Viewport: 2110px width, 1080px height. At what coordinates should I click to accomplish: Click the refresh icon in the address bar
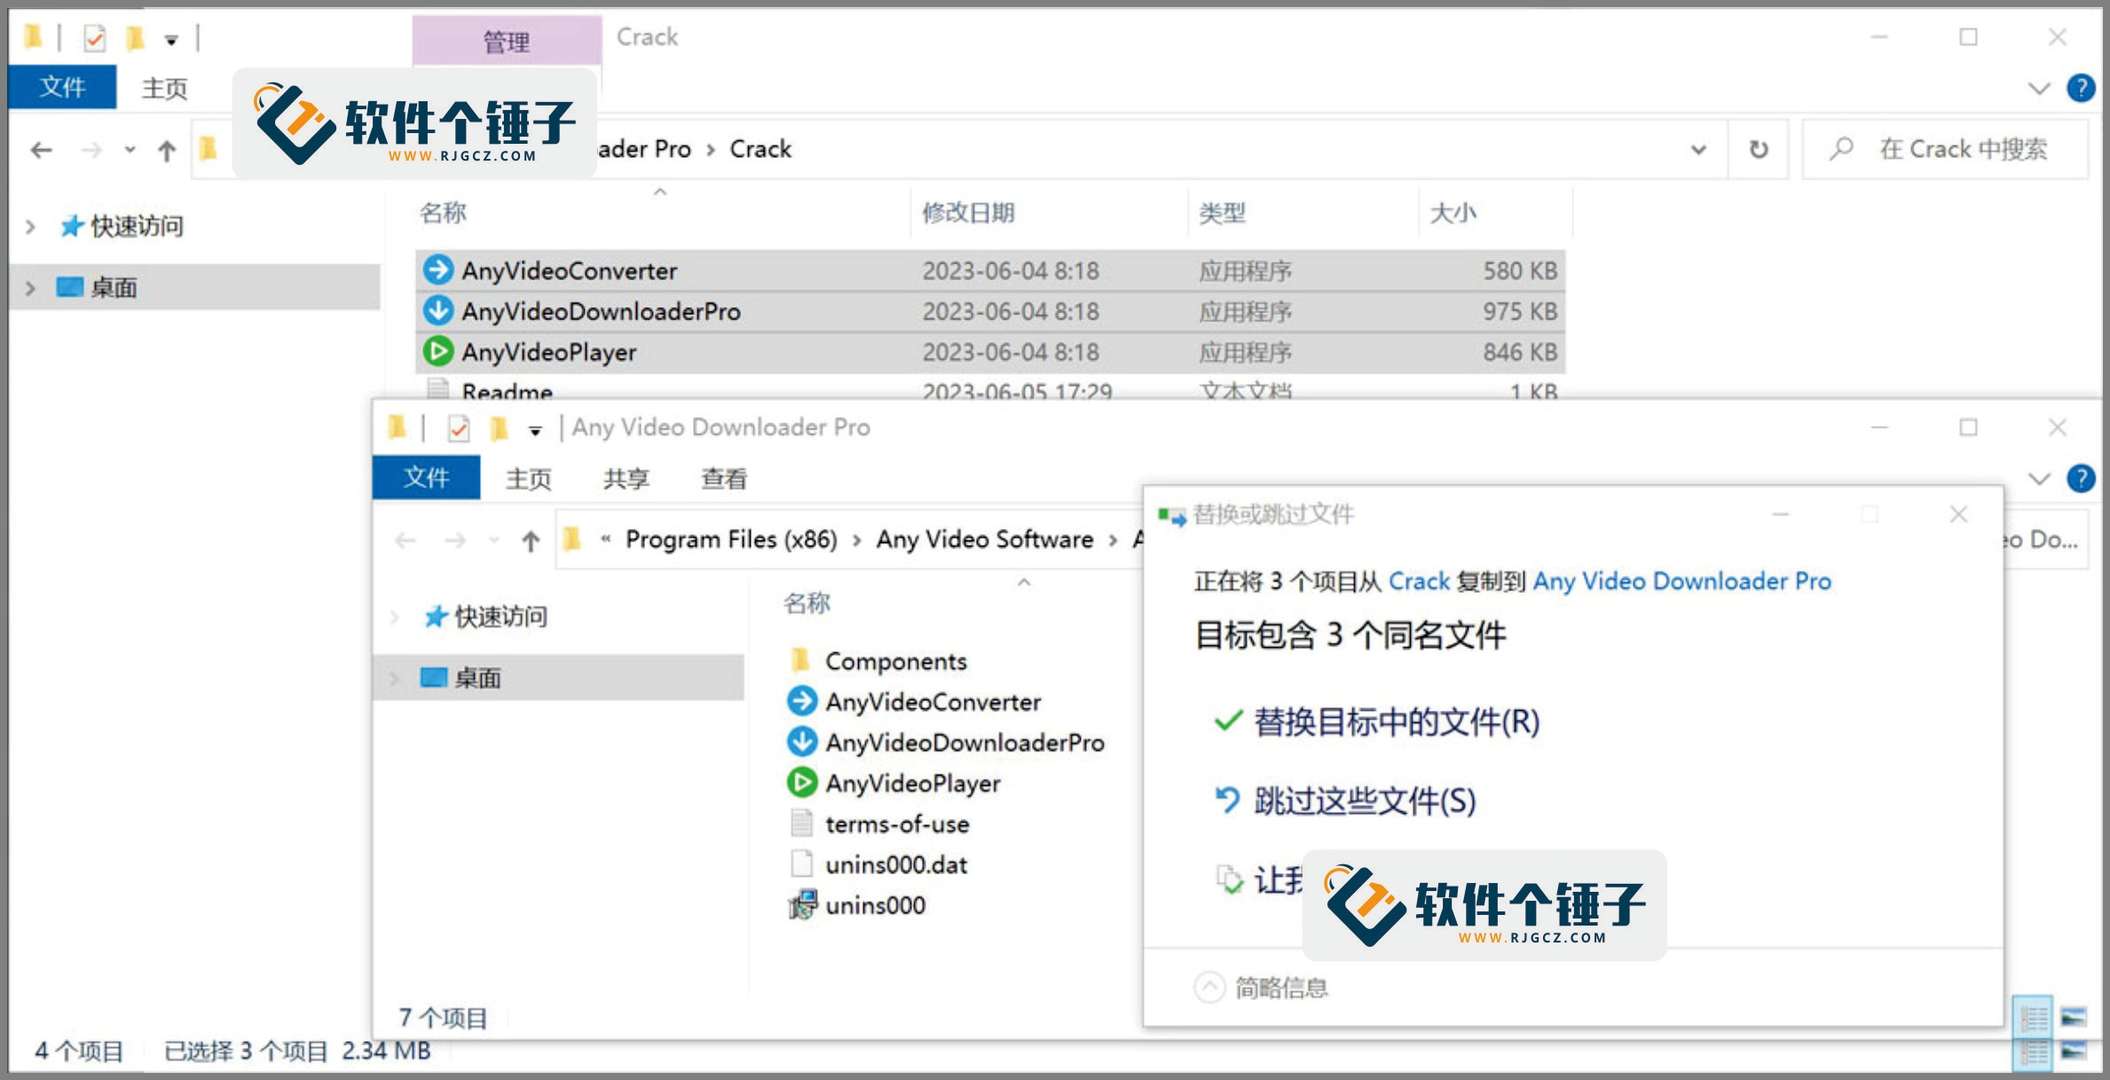pos(1757,149)
